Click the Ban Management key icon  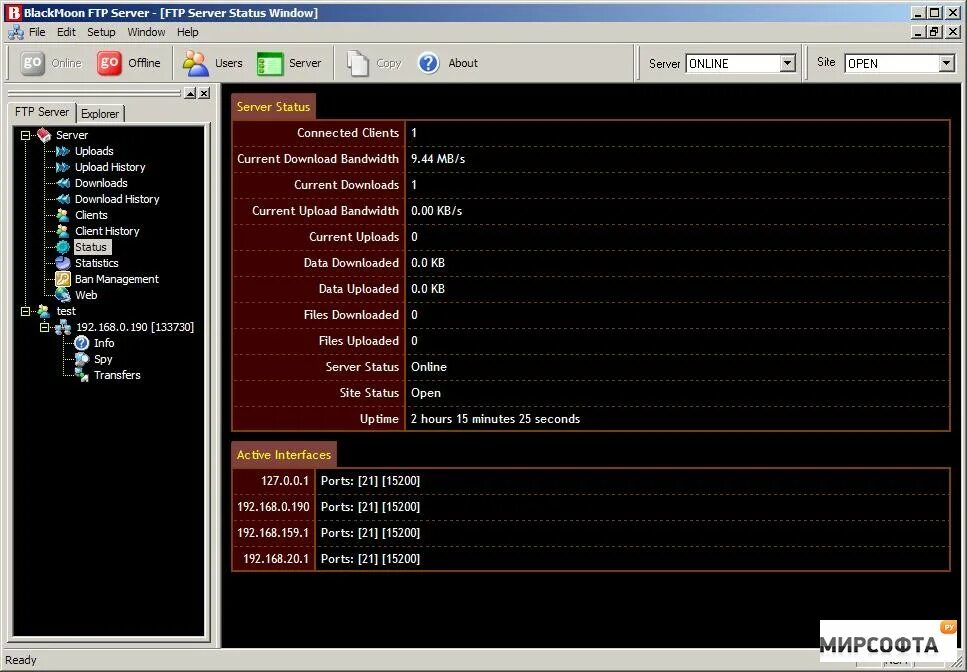(63, 279)
